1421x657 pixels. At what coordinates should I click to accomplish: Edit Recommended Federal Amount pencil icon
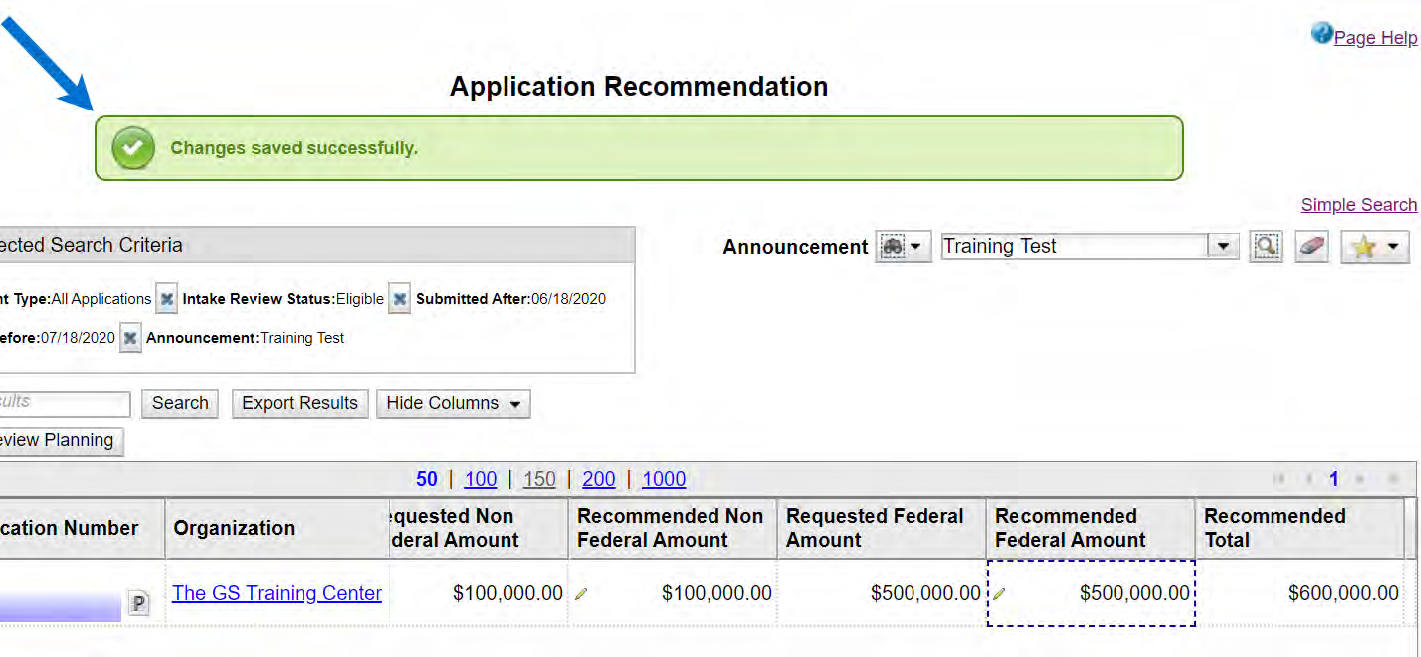tap(998, 594)
